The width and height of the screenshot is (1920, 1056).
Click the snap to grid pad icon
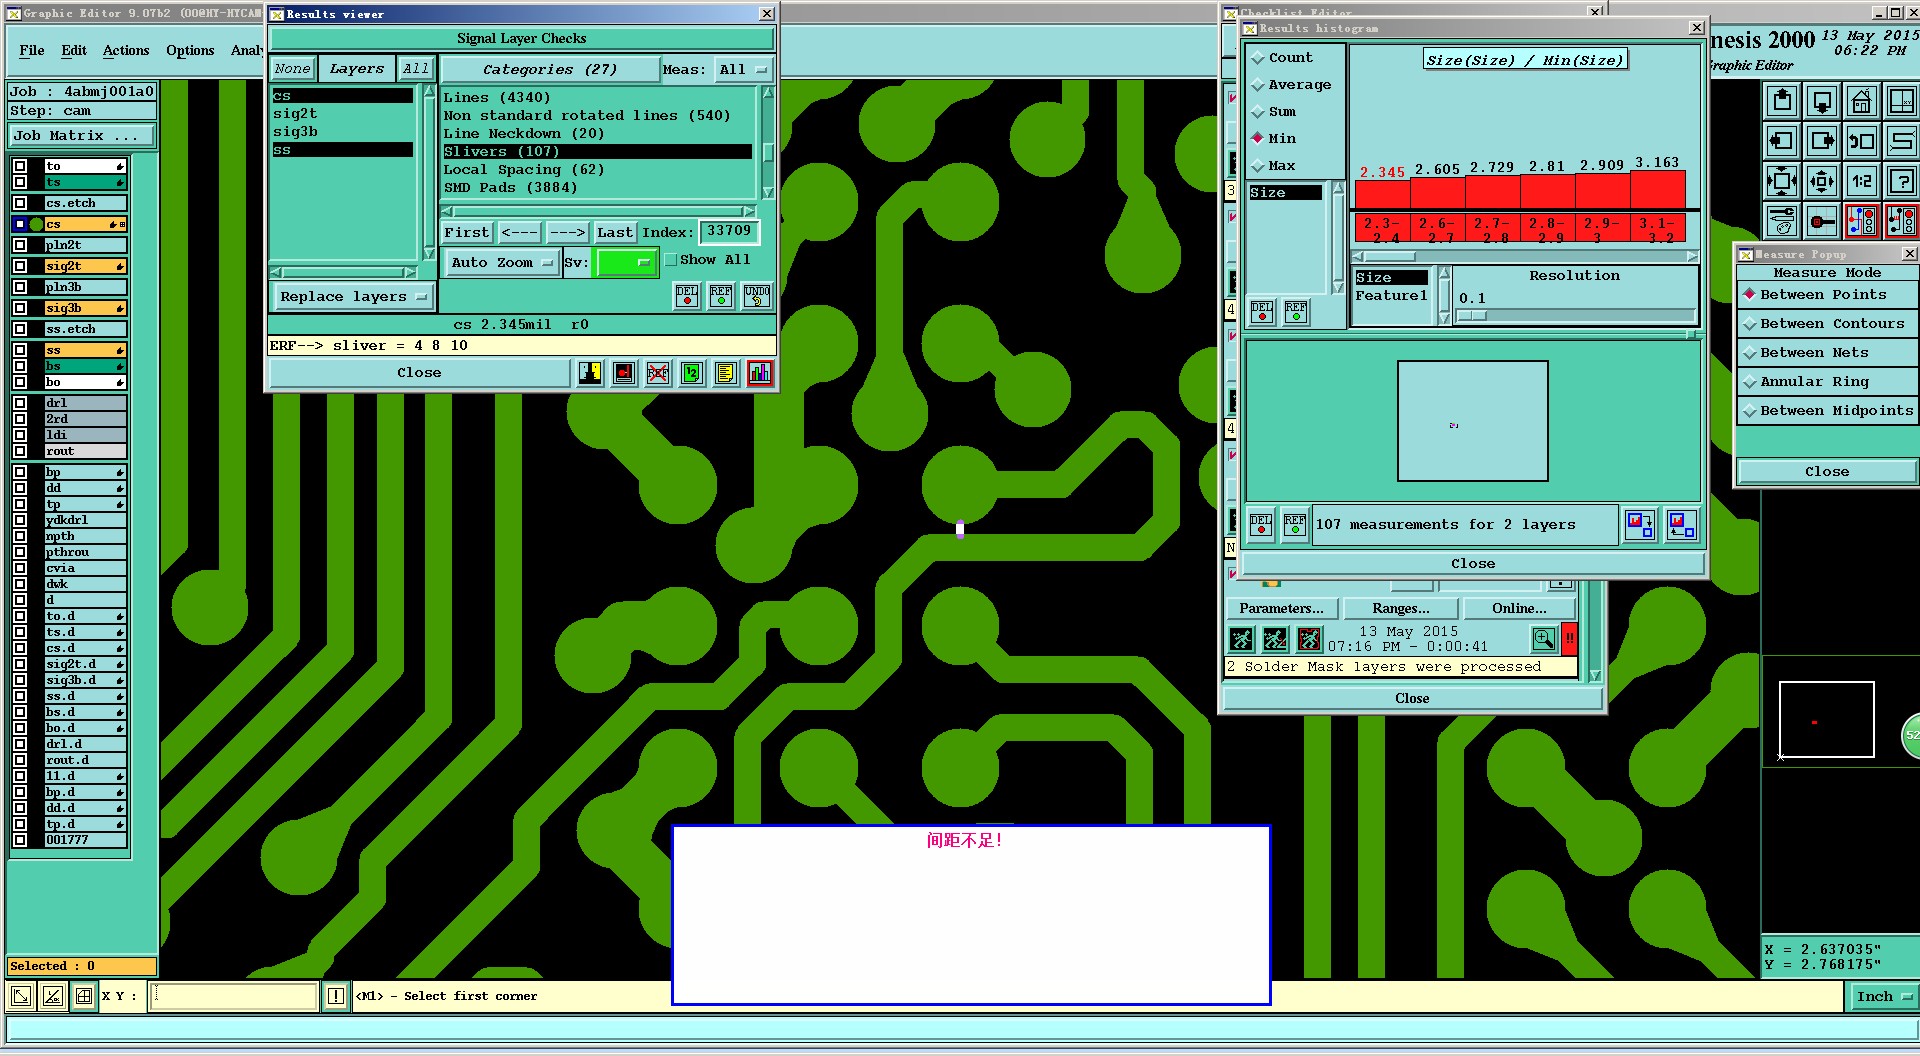1822,221
